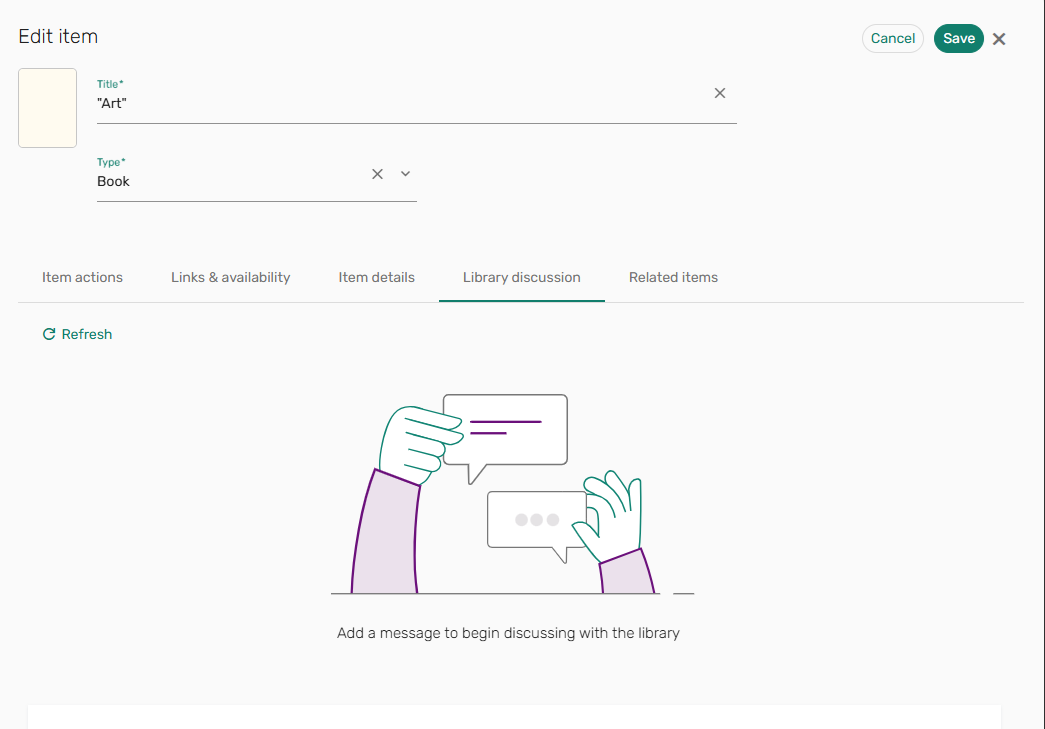Cancel editing the item
Screen dimensions: 1045x729
click(893, 39)
